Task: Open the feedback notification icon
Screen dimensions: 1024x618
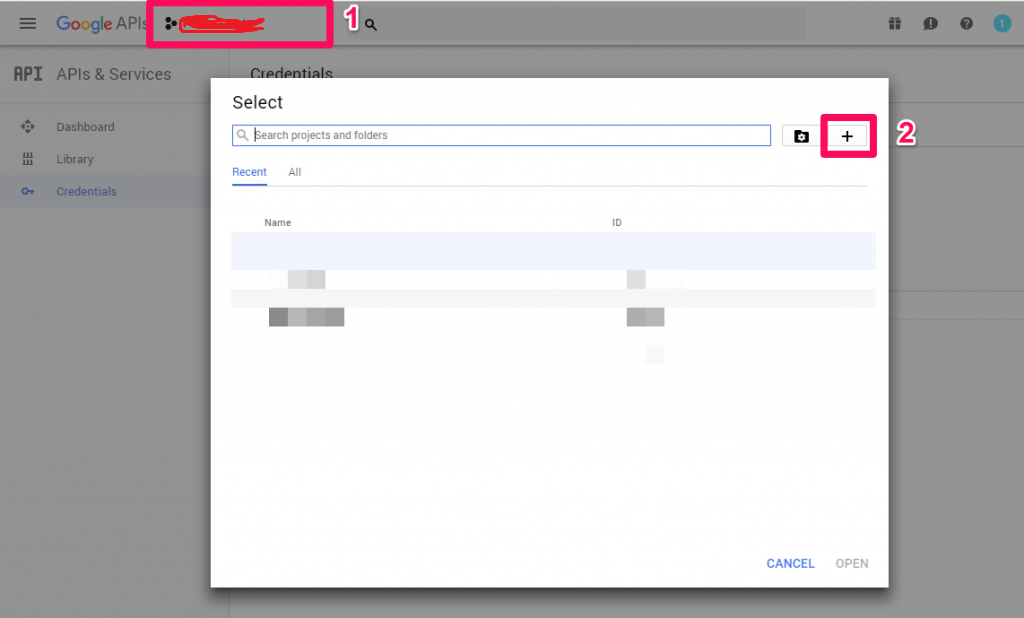Action: pos(930,24)
